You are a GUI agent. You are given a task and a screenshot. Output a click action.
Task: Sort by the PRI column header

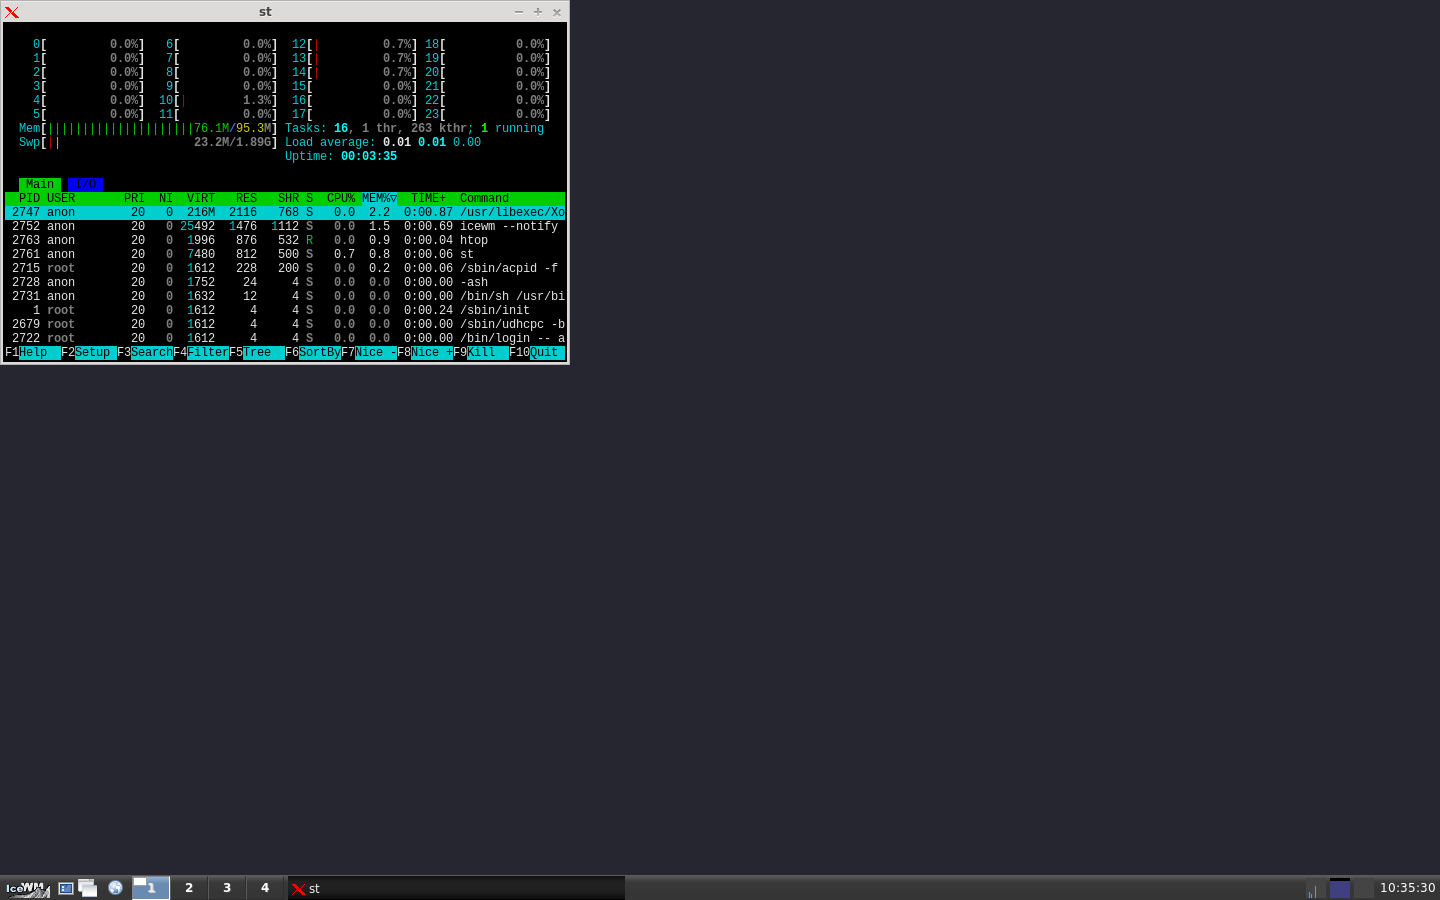coord(134,199)
